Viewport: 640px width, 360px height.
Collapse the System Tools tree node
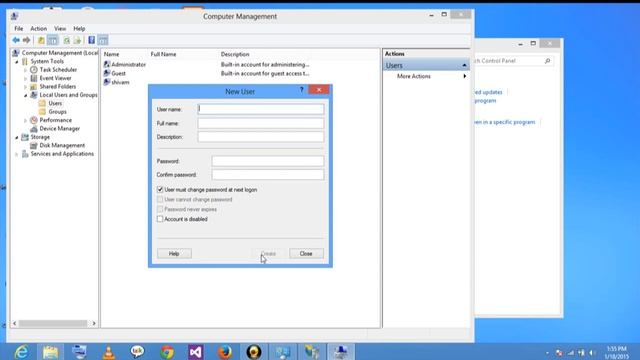(17, 62)
